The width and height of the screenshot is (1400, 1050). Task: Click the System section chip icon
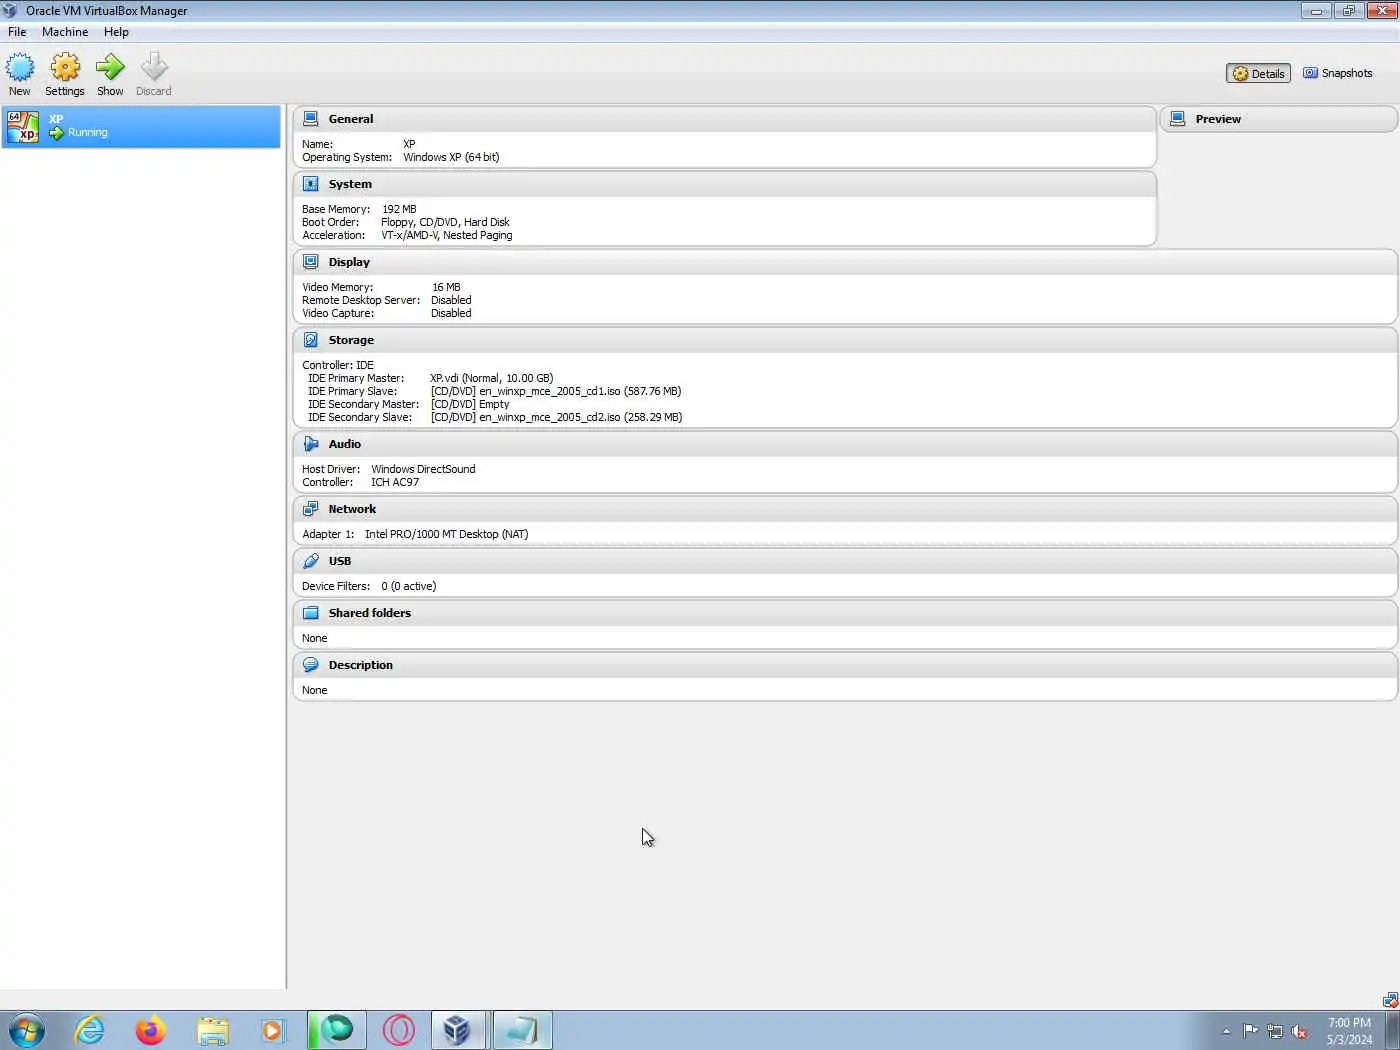pos(311,184)
